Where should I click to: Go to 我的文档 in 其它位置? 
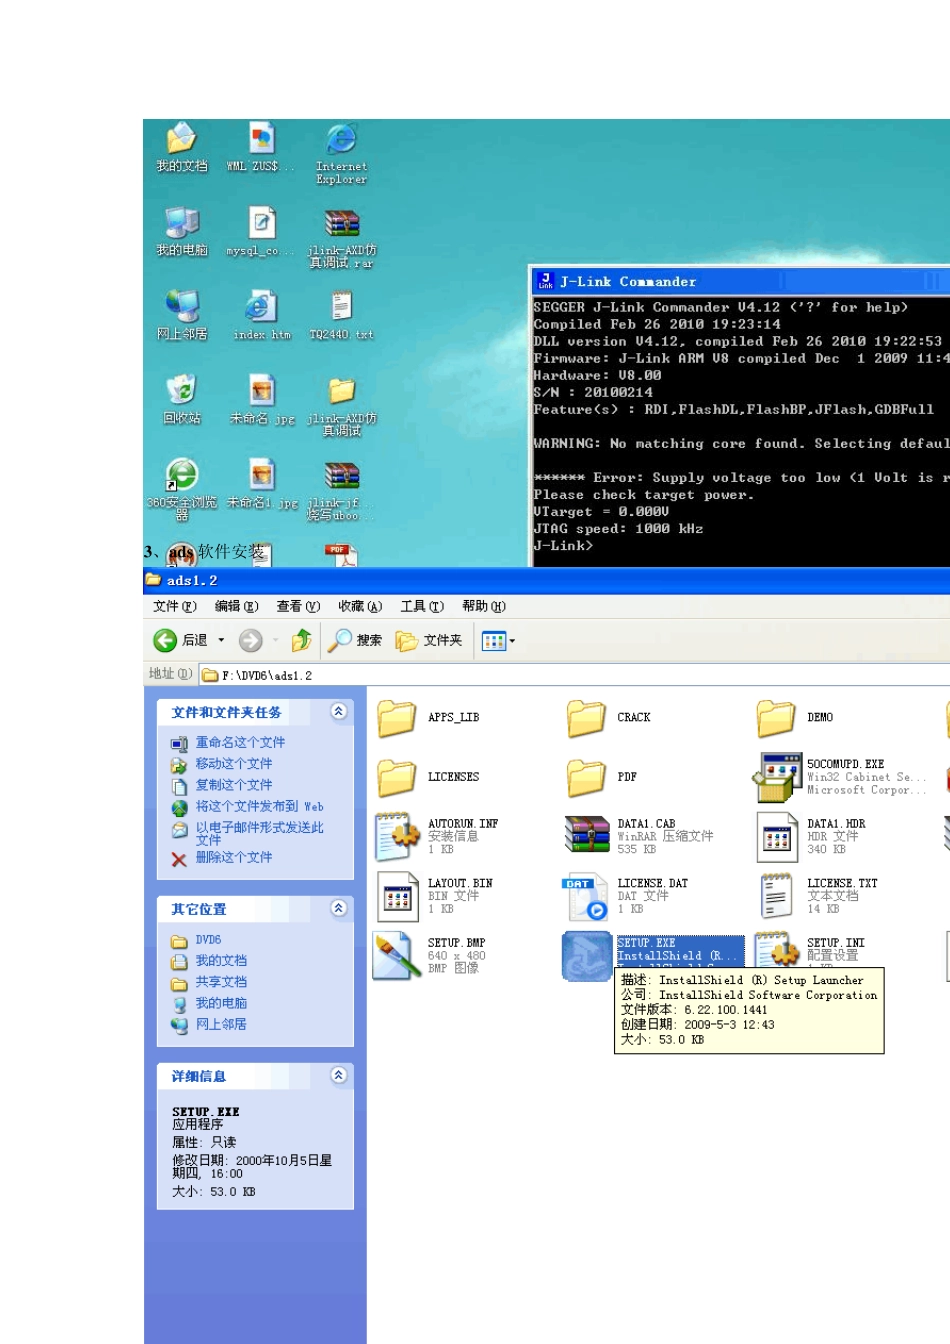tap(221, 960)
